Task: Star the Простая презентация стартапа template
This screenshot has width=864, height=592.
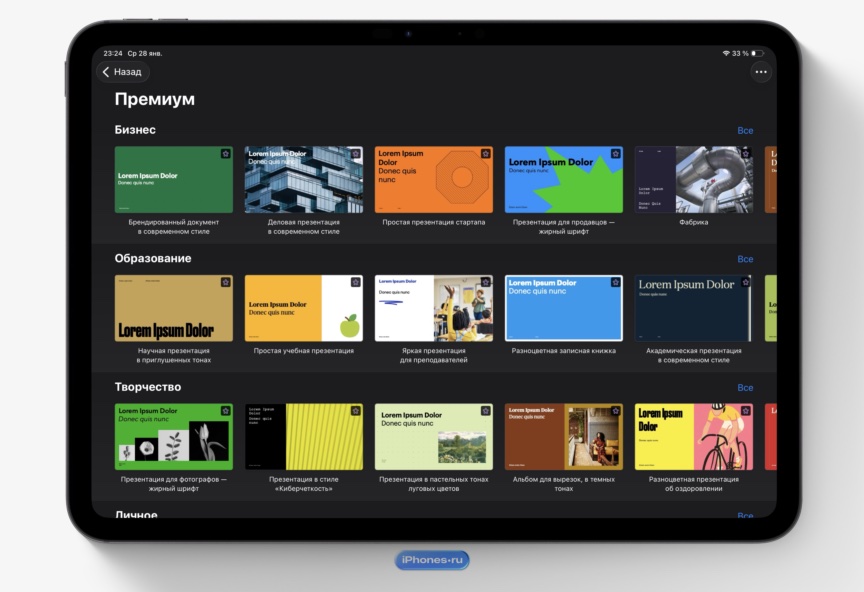Action: coord(485,154)
